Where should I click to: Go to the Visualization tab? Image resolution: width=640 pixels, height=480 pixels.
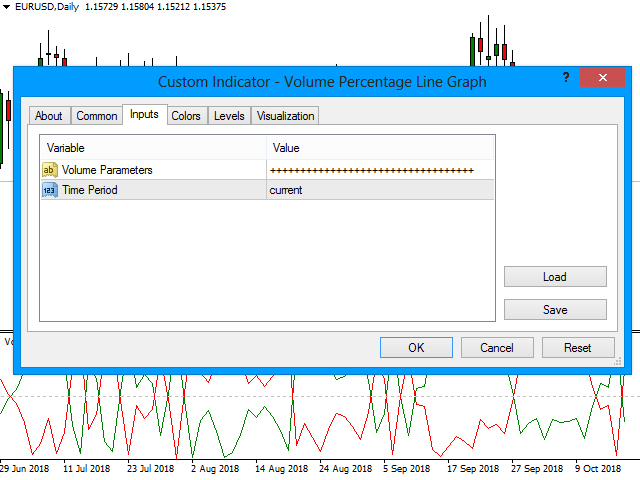(286, 116)
